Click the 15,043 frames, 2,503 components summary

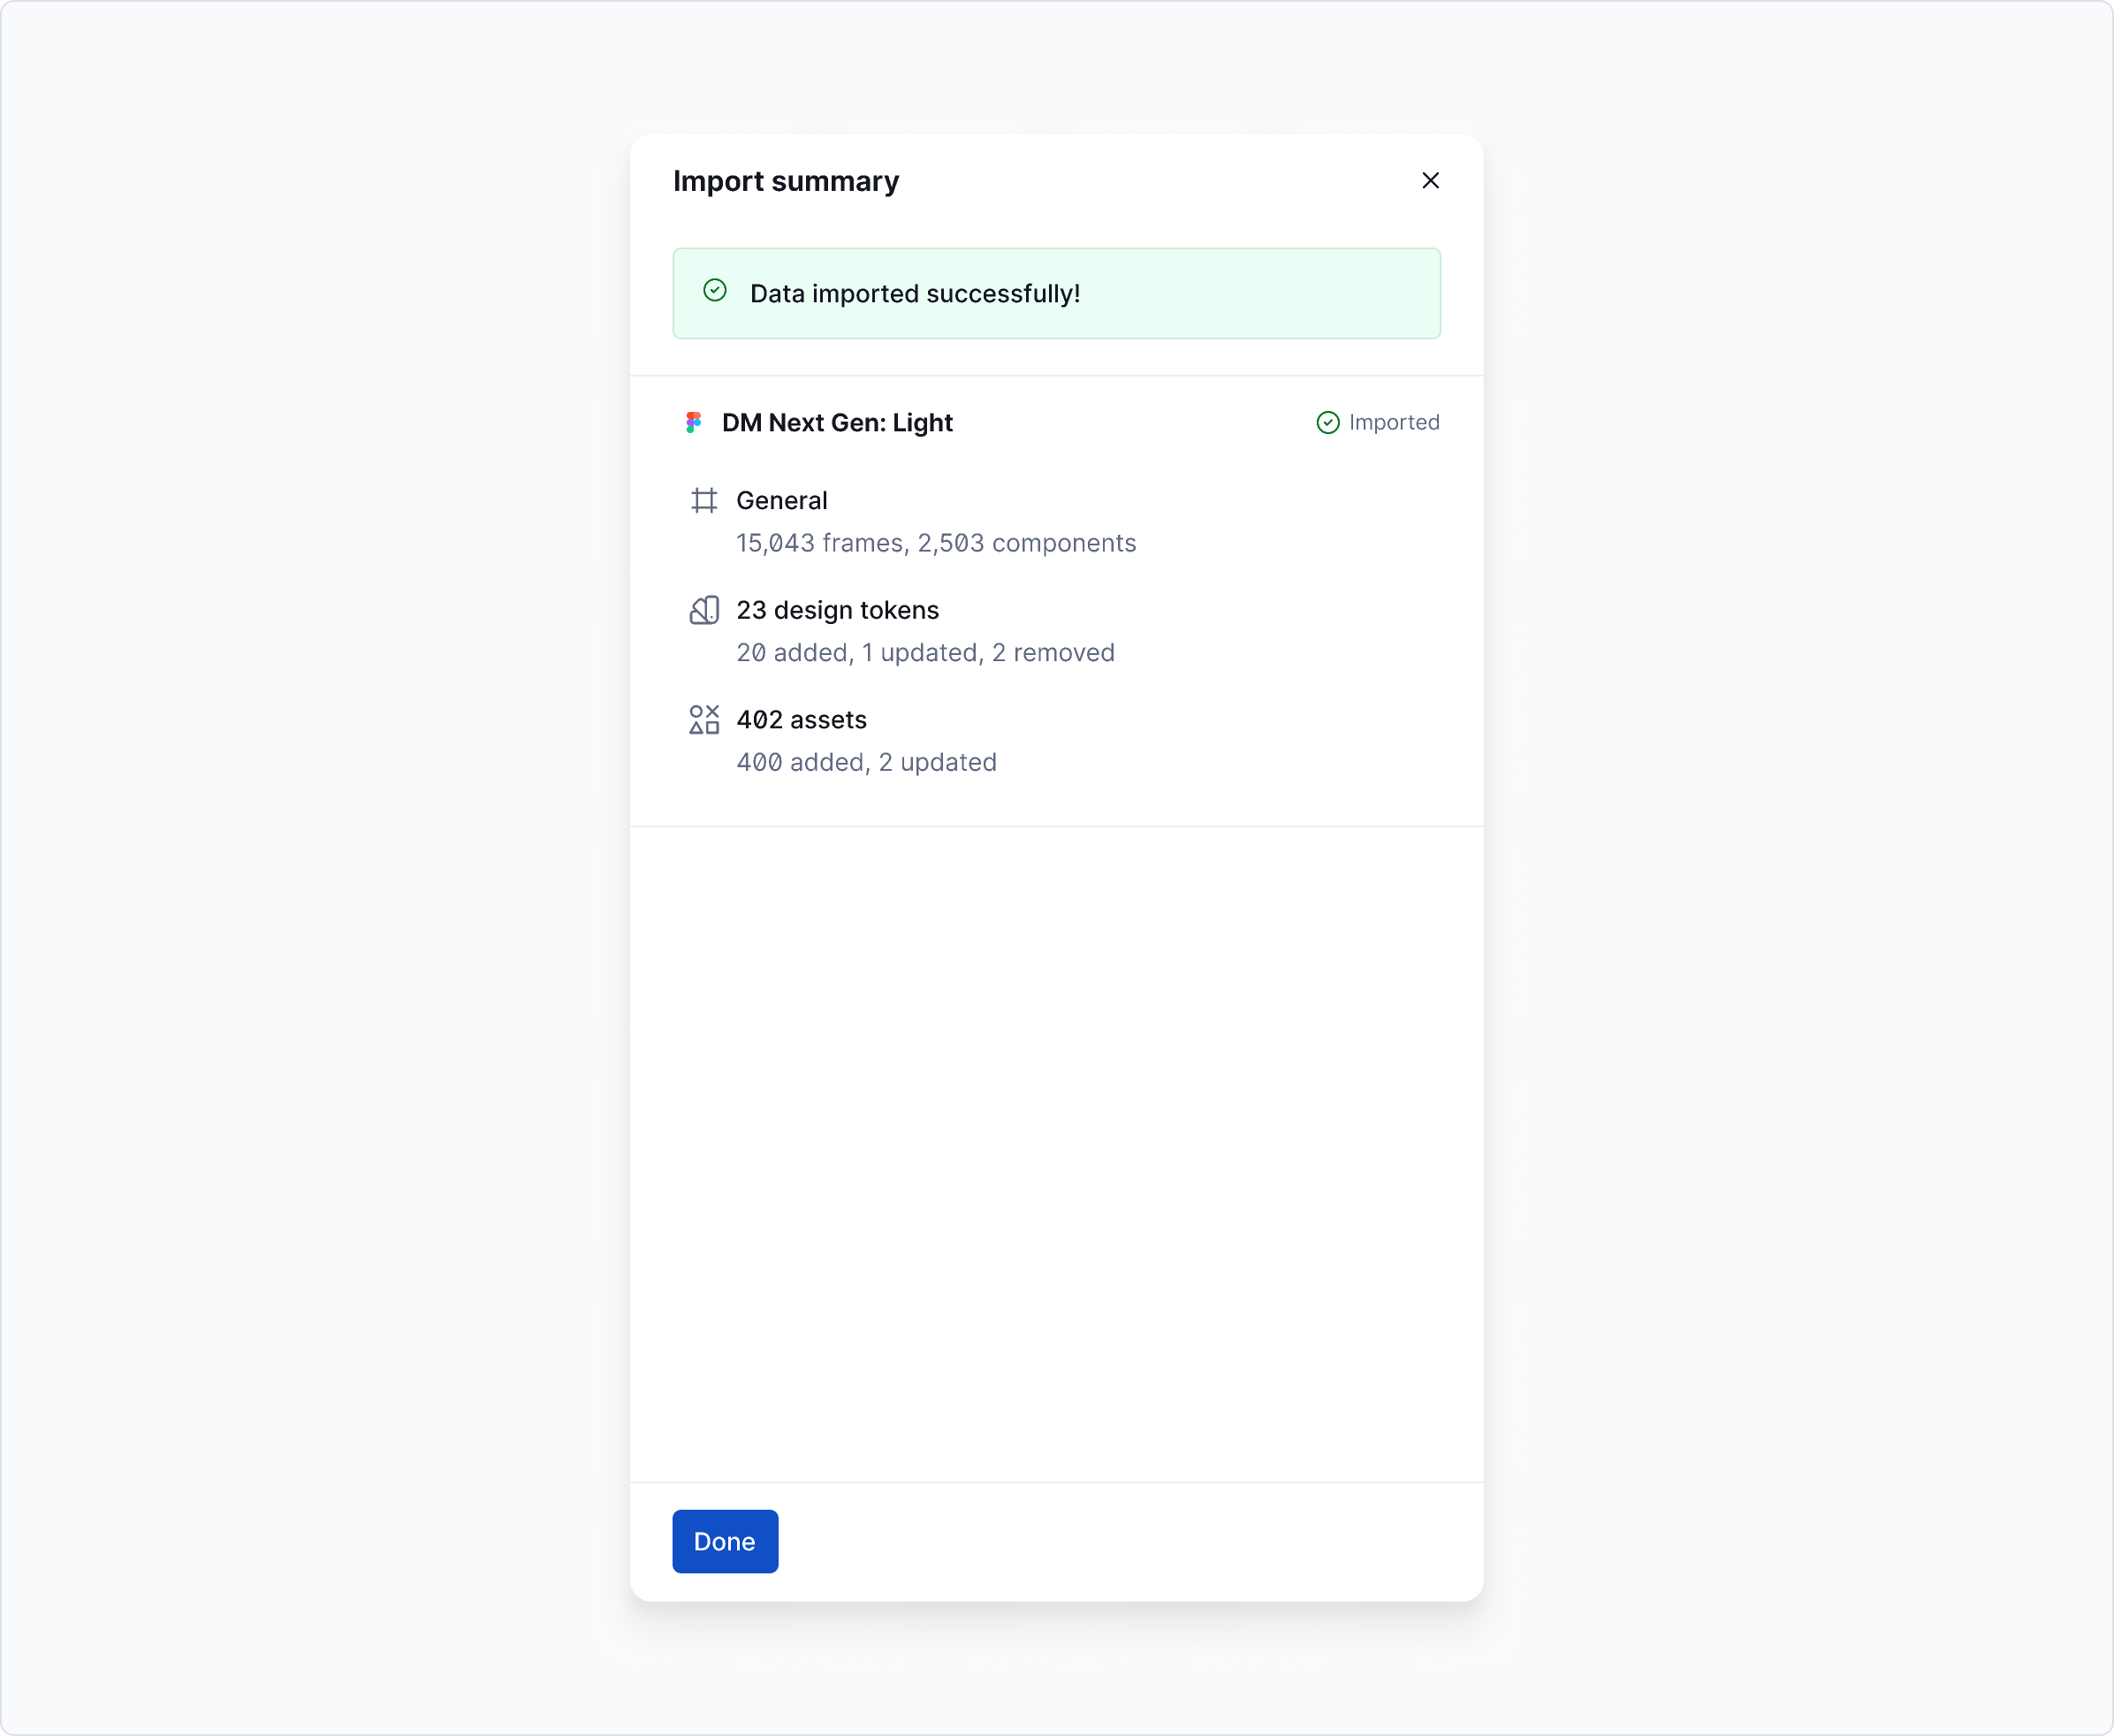pyautogui.click(x=936, y=542)
